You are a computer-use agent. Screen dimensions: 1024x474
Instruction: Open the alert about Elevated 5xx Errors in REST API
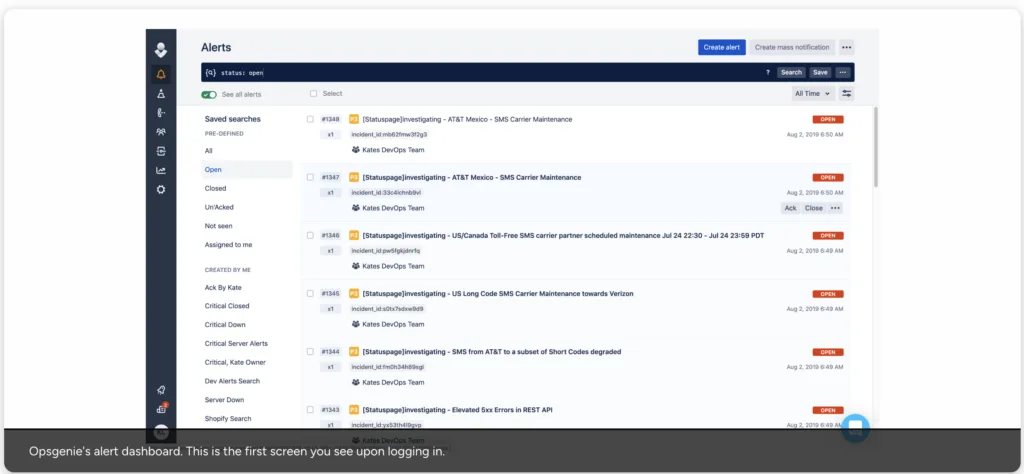click(460, 409)
